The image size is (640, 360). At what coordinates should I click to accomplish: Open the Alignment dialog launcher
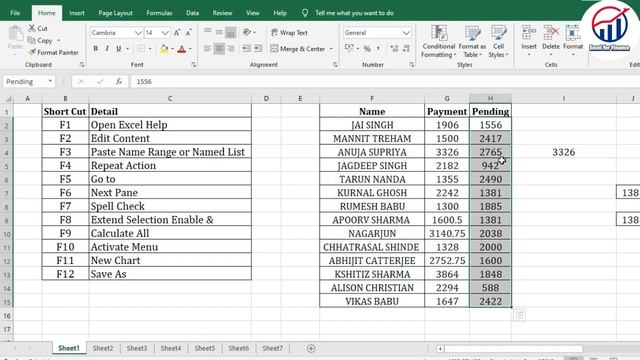[x=335, y=65]
